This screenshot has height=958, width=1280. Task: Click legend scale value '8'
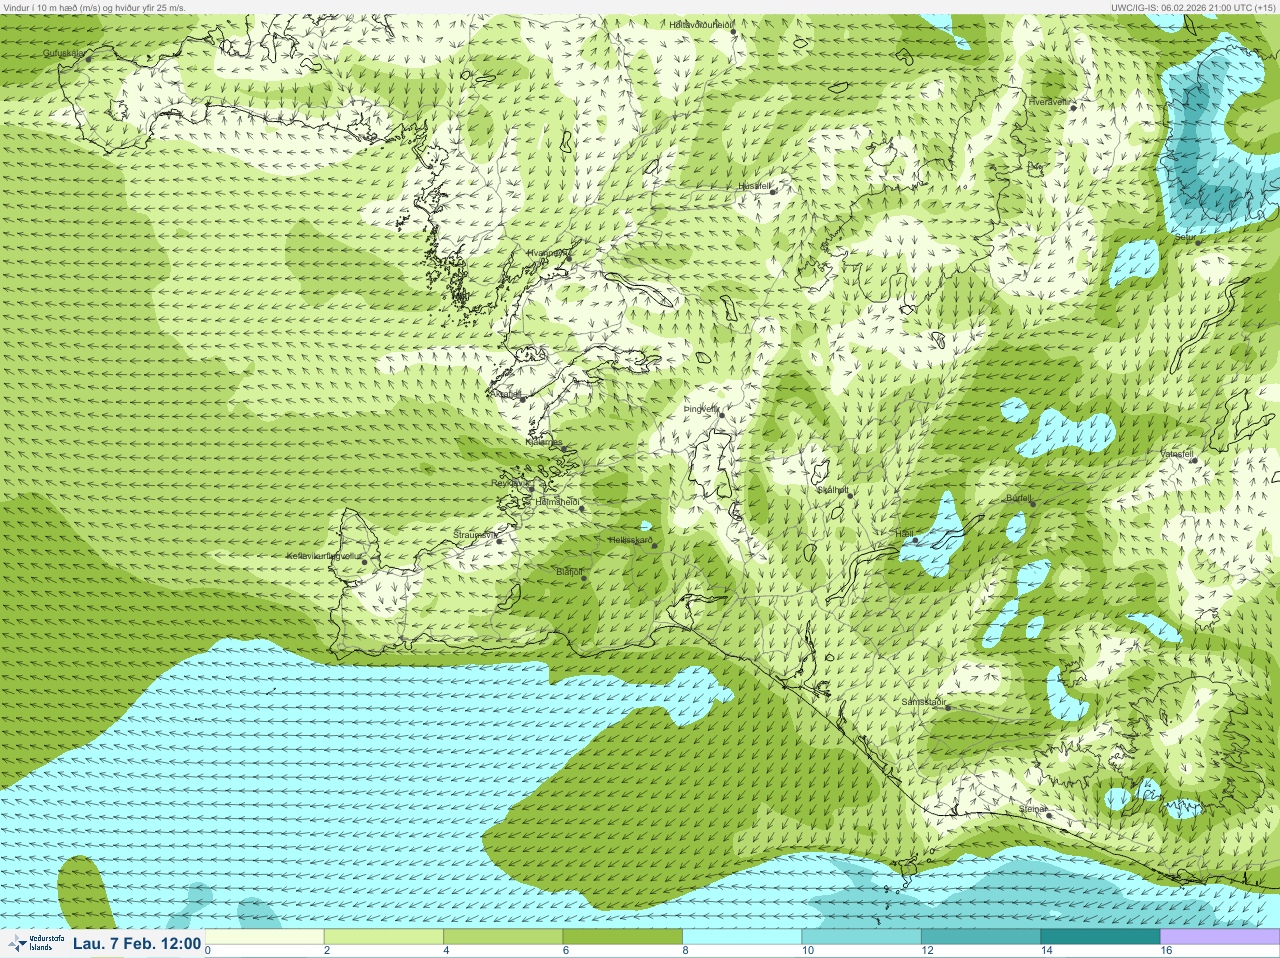[686, 951]
